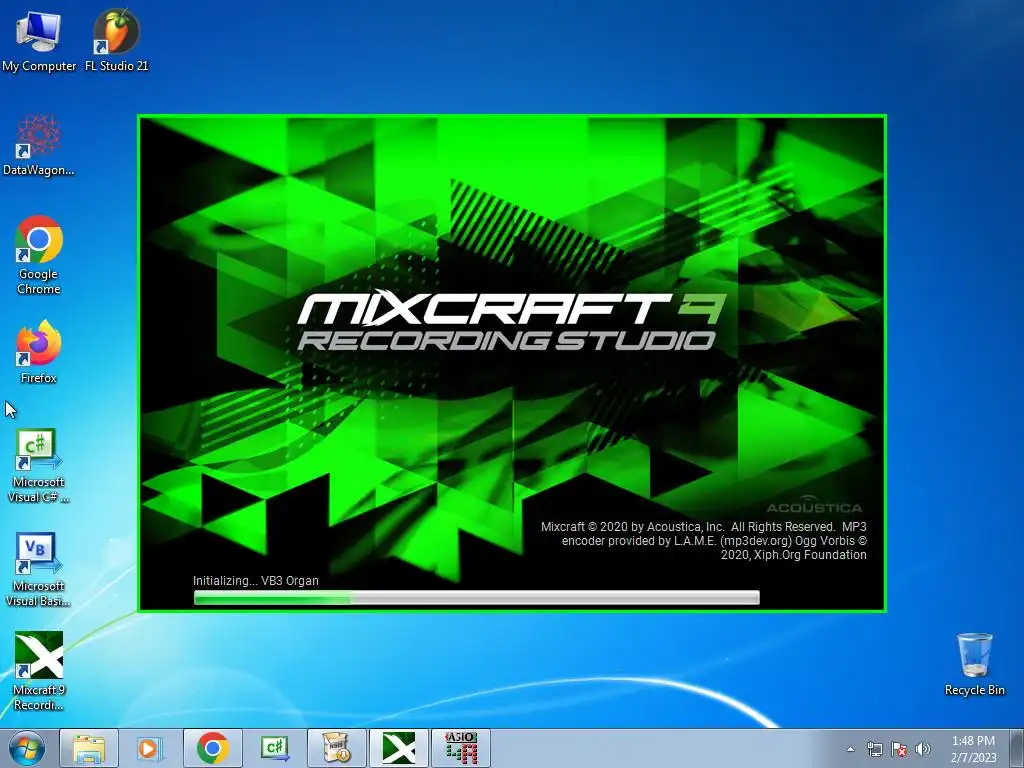Select the DataWagon desktop shortcut
Screen dimensions: 1024x768
coord(39,145)
